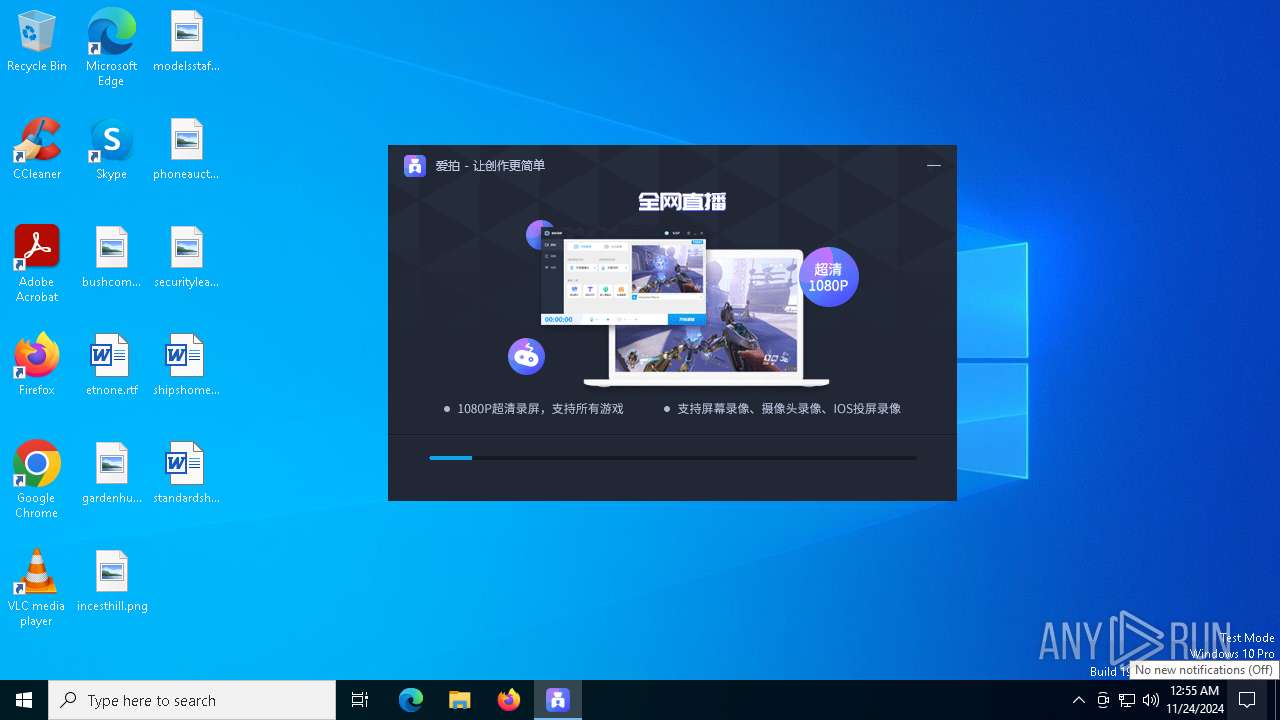Select the bushcom... image file icon
1280x720 pixels.
click(x=111, y=257)
